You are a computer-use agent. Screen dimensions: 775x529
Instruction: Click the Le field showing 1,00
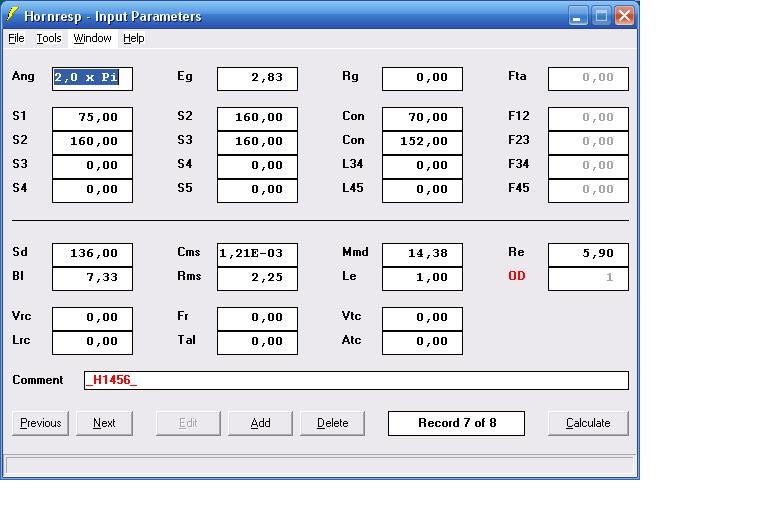coord(423,278)
